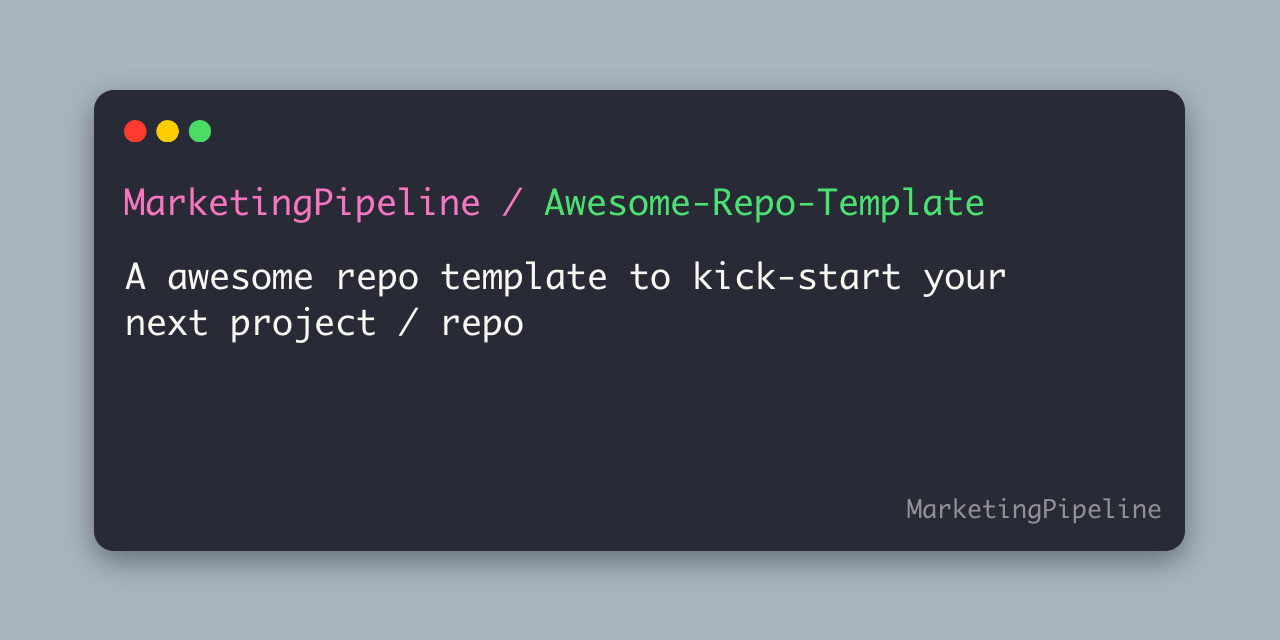Screen dimensions: 1280x640
Task: Open the green Awesome-Repo-Template repo name
Action: 764,204
